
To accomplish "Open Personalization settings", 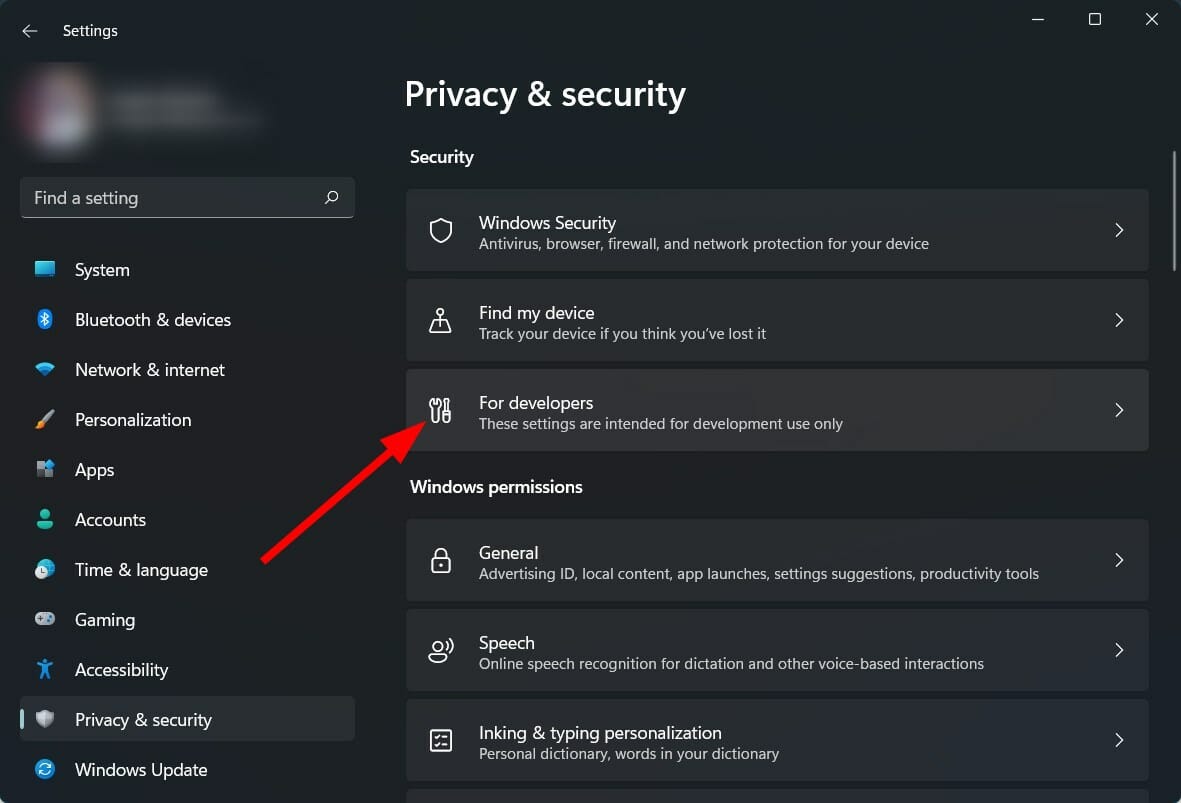I will click(132, 420).
